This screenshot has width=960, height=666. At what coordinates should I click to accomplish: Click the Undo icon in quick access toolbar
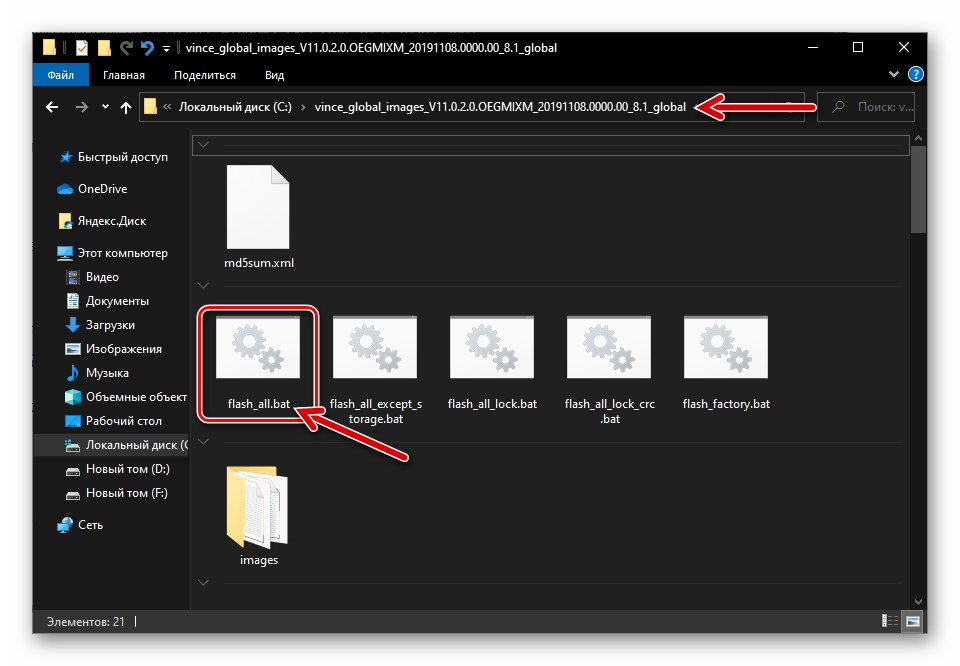(147, 47)
